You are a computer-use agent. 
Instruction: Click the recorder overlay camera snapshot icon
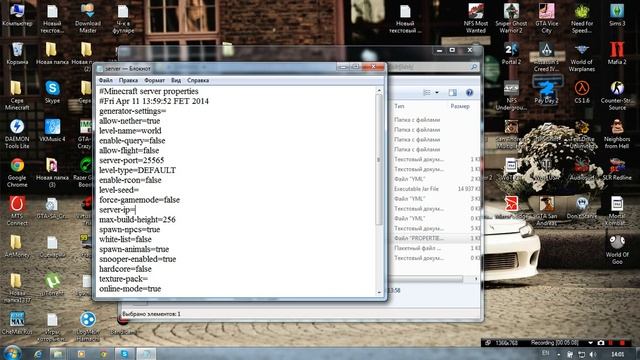pos(601,343)
